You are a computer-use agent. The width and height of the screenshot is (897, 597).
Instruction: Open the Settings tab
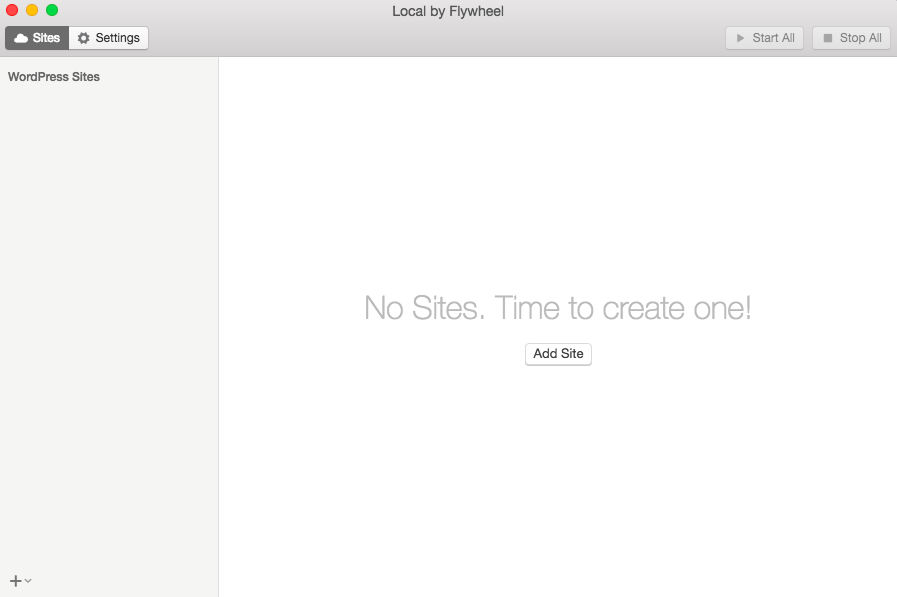click(109, 38)
